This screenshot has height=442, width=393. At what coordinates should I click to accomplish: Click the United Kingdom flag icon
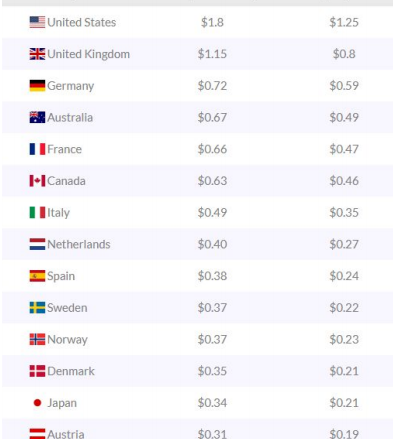tap(37, 54)
